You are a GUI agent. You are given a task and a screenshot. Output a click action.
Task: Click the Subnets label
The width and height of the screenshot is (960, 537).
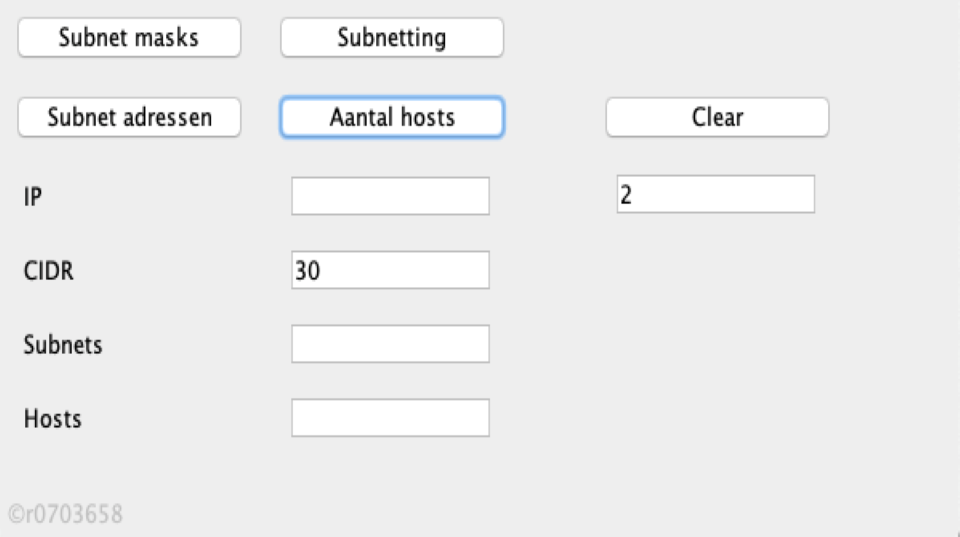pyautogui.click(x=63, y=345)
